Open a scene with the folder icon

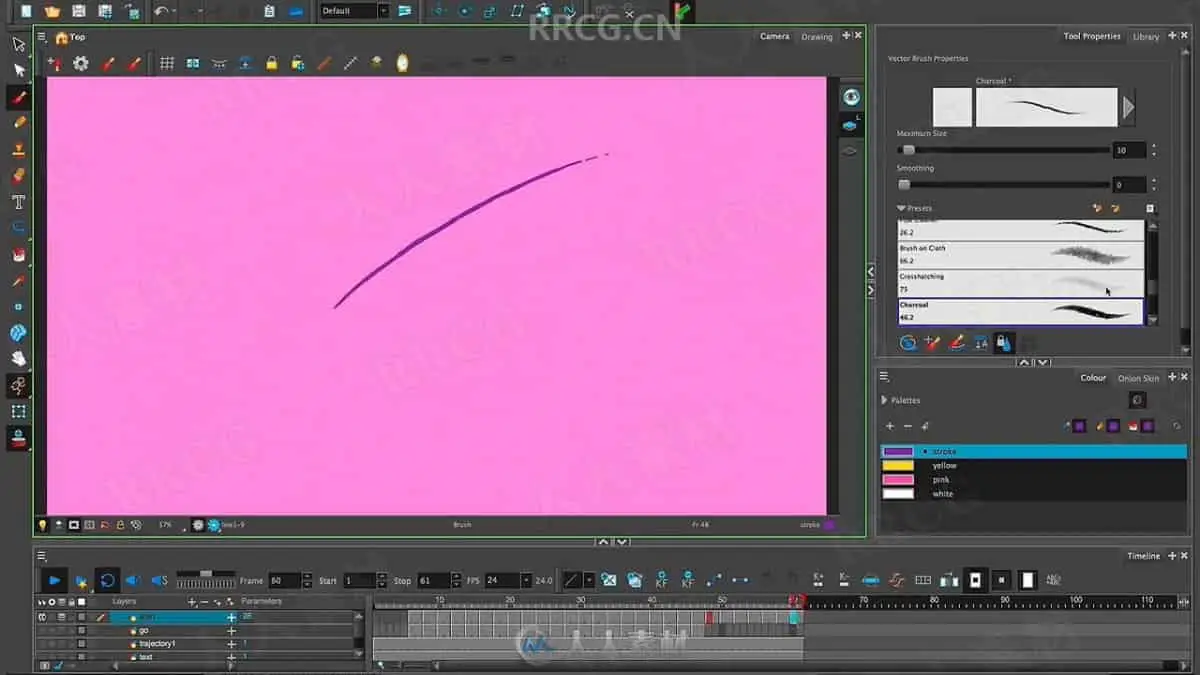[52, 11]
